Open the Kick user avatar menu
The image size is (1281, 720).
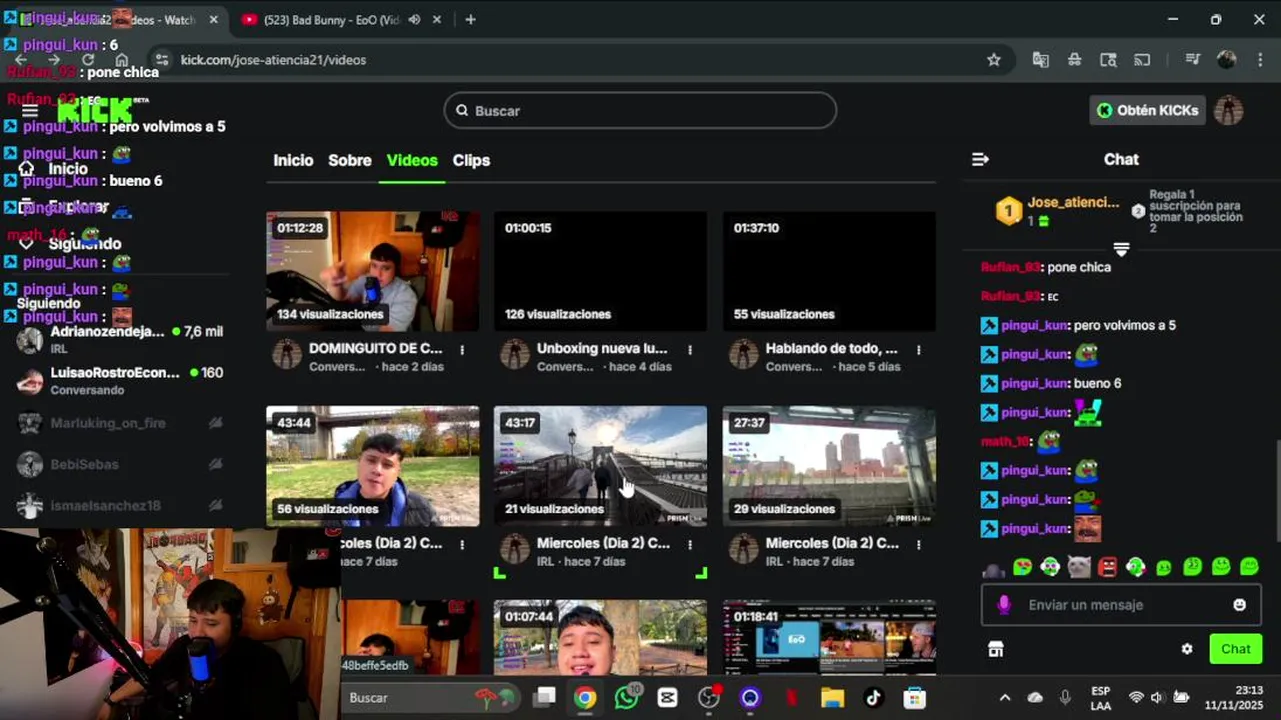1228,111
